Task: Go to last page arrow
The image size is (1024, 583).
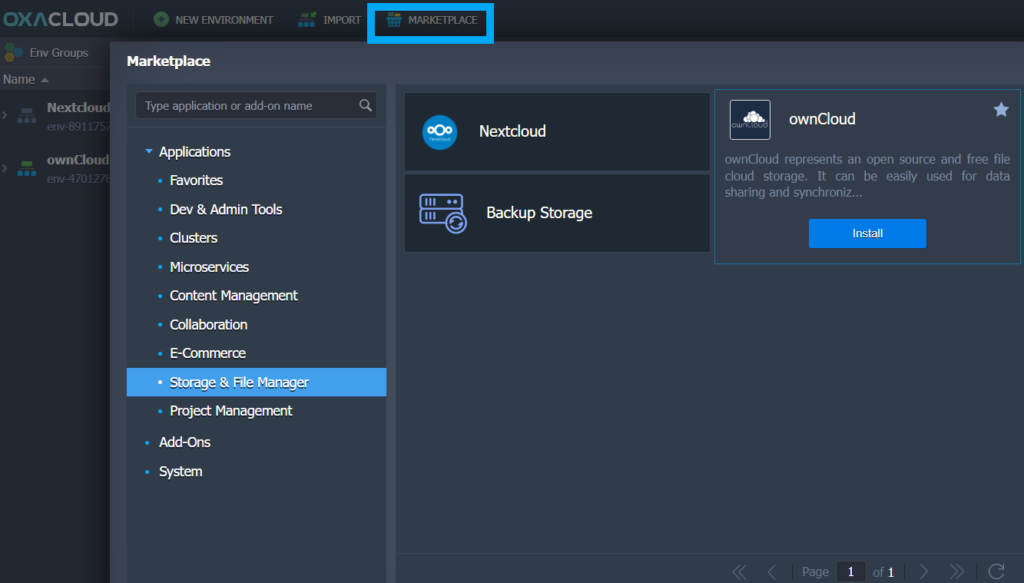Action: coord(957,572)
